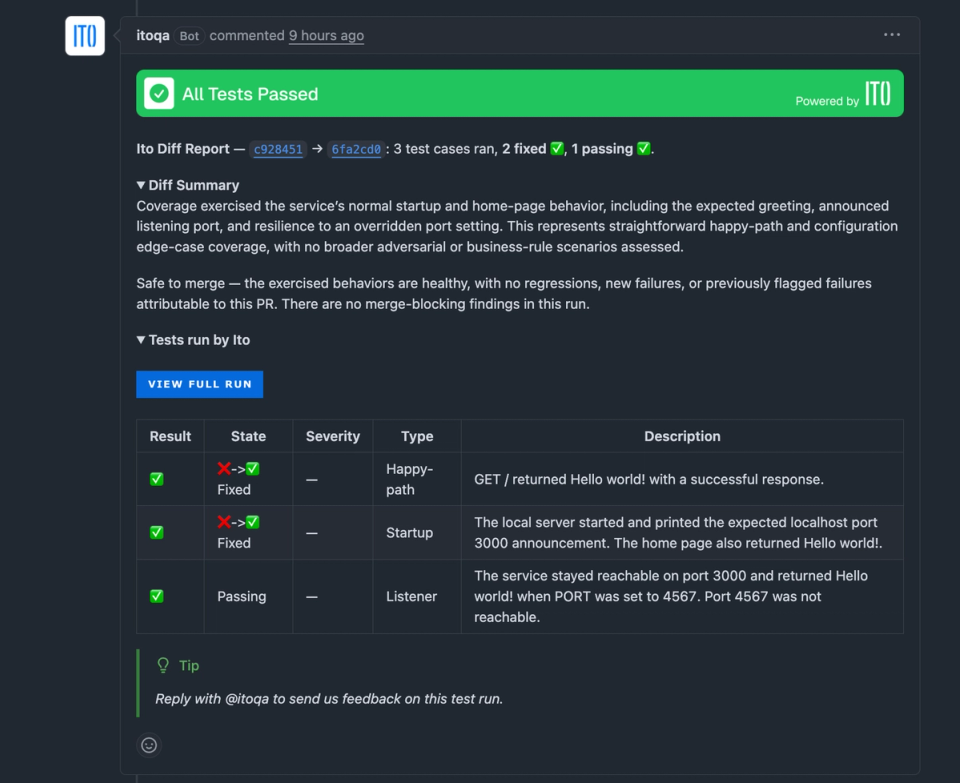Click 'GET / returned Hello world!' description

pyautogui.click(x=649, y=479)
